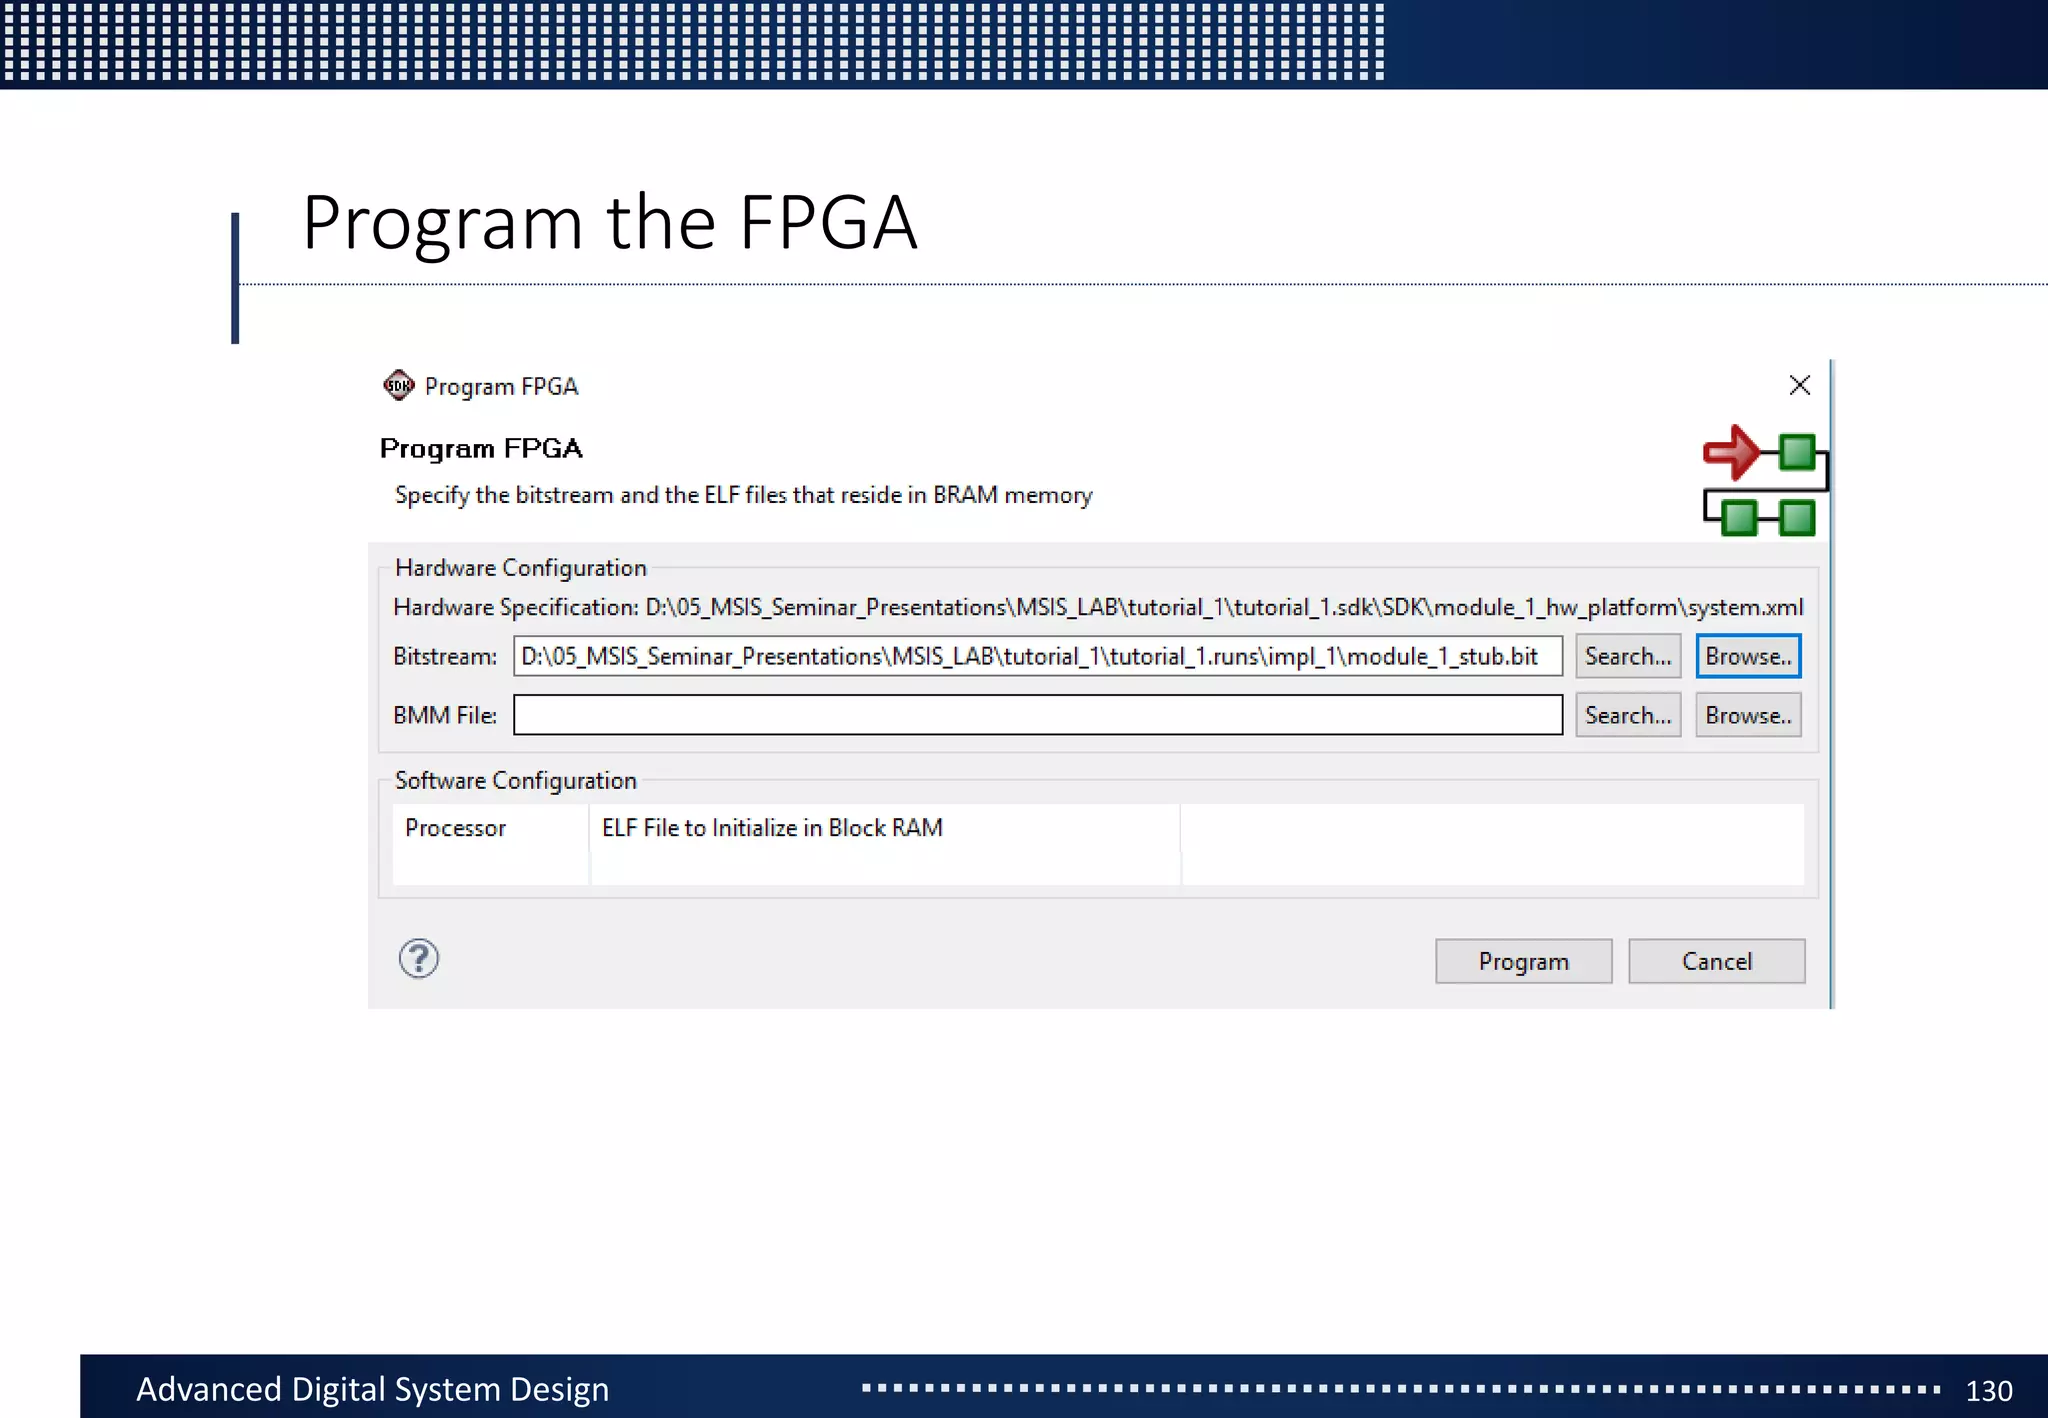Screen dimensions: 2048x1418
Task: Click Browse button for BMM File
Action: (x=1748, y=715)
